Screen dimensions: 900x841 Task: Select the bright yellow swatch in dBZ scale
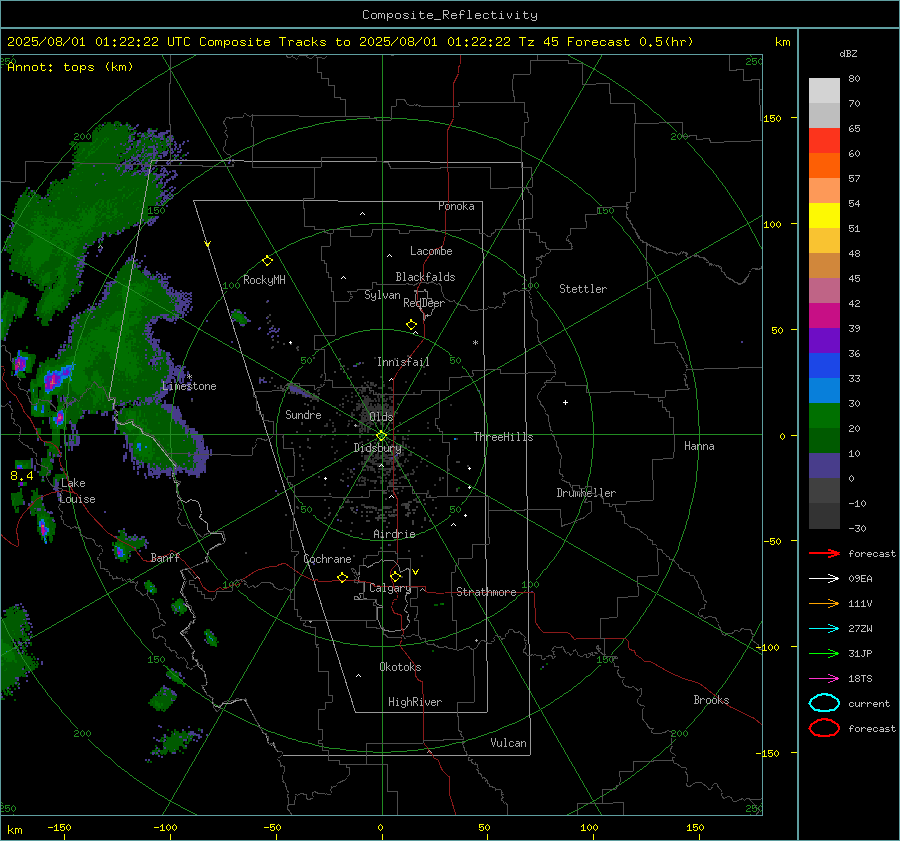[824, 215]
